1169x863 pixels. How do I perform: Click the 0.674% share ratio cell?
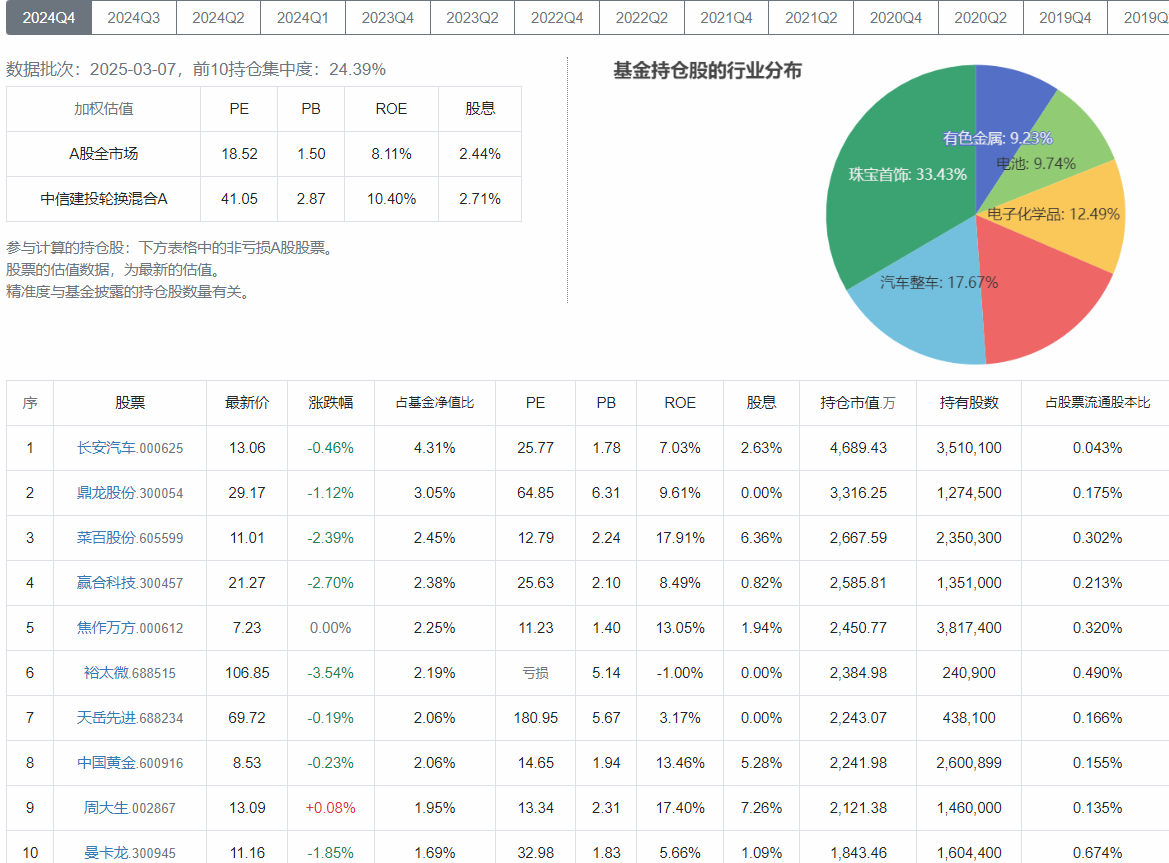(1097, 853)
